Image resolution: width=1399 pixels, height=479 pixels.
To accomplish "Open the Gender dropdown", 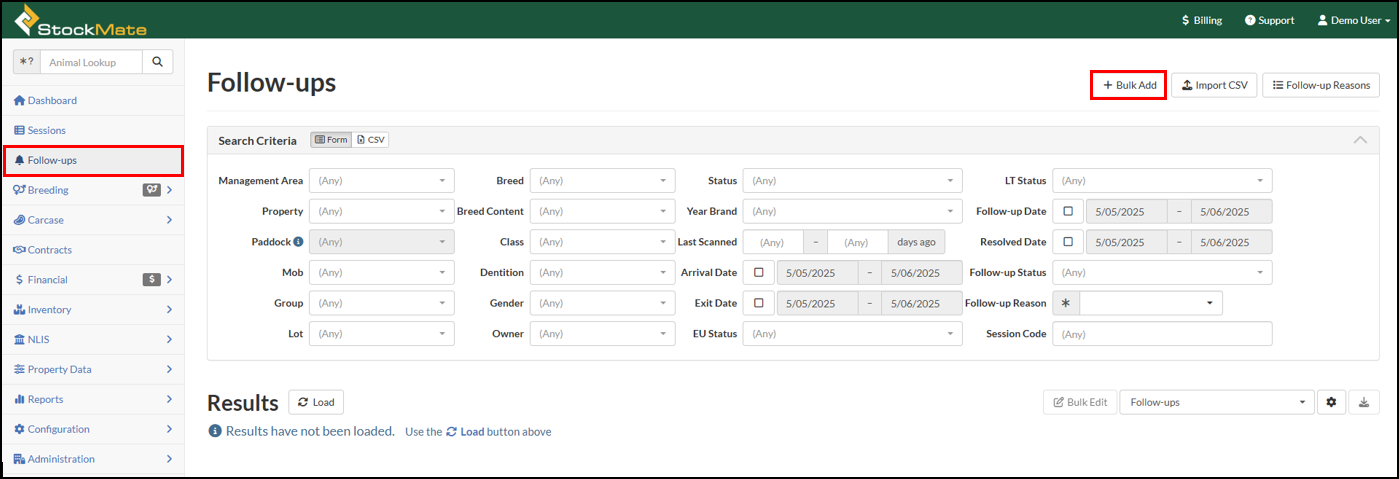I will pyautogui.click(x=602, y=303).
